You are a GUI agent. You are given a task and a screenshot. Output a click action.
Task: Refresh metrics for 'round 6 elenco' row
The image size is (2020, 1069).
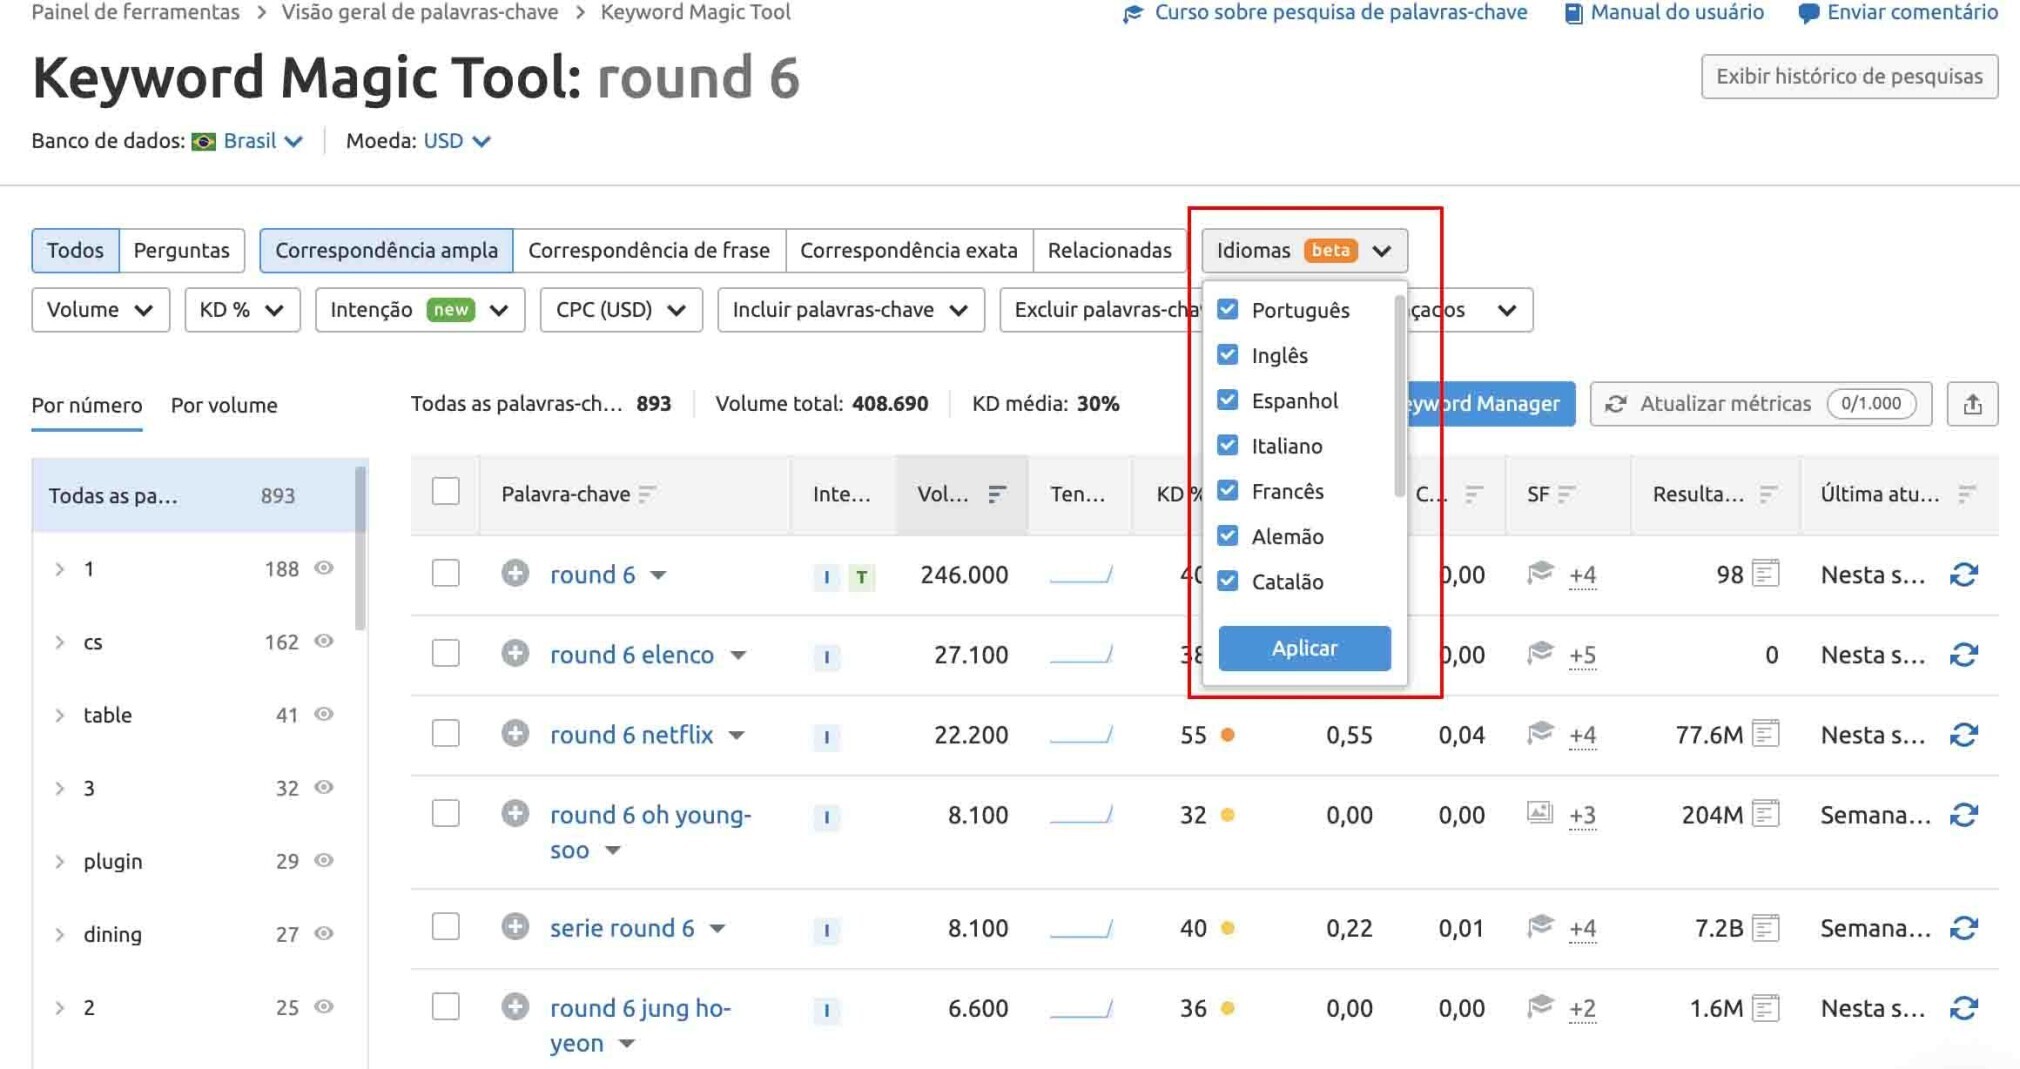coord(1964,654)
